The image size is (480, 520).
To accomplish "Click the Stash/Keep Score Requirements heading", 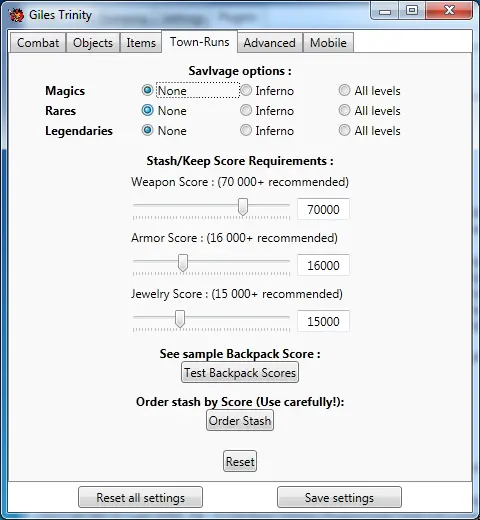I will click(x=240, y=161).
